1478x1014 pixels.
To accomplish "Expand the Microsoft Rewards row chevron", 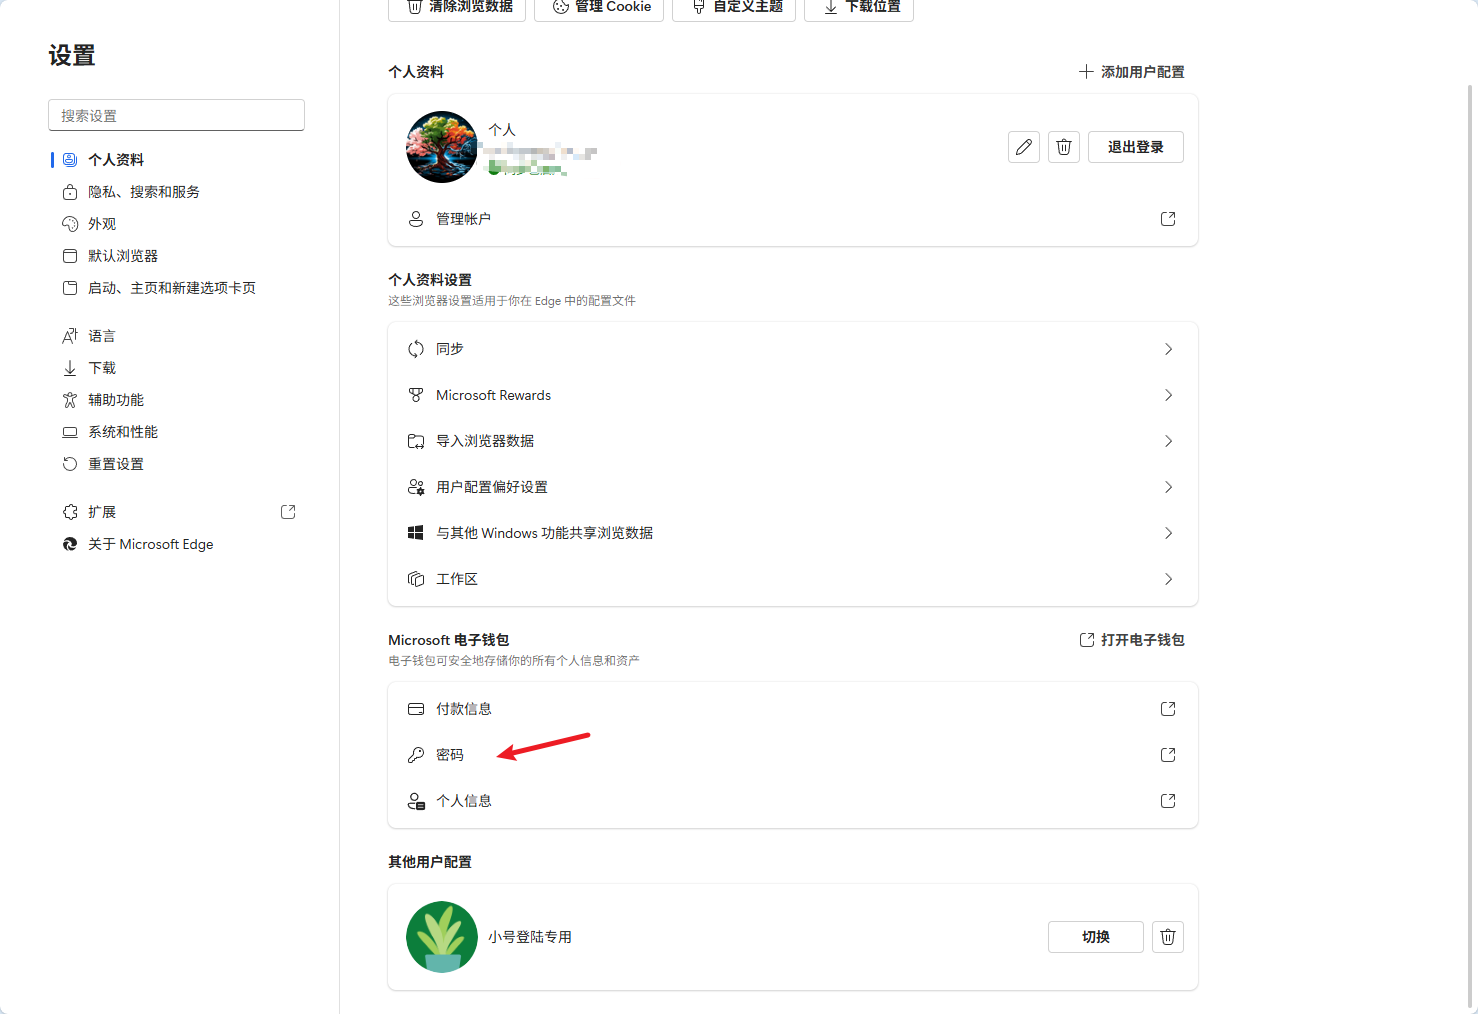I will (1167, 395).
